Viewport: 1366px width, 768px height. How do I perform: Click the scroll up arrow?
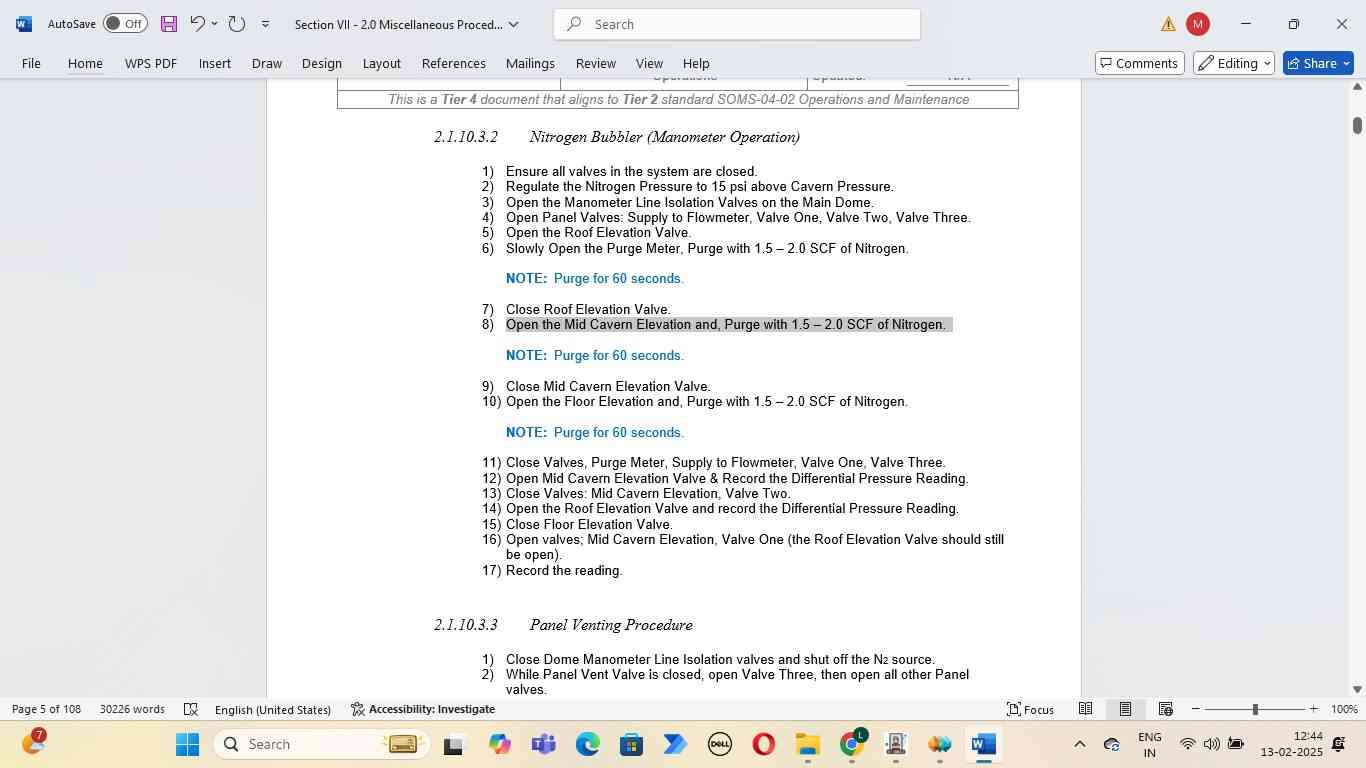point(1357,87)
